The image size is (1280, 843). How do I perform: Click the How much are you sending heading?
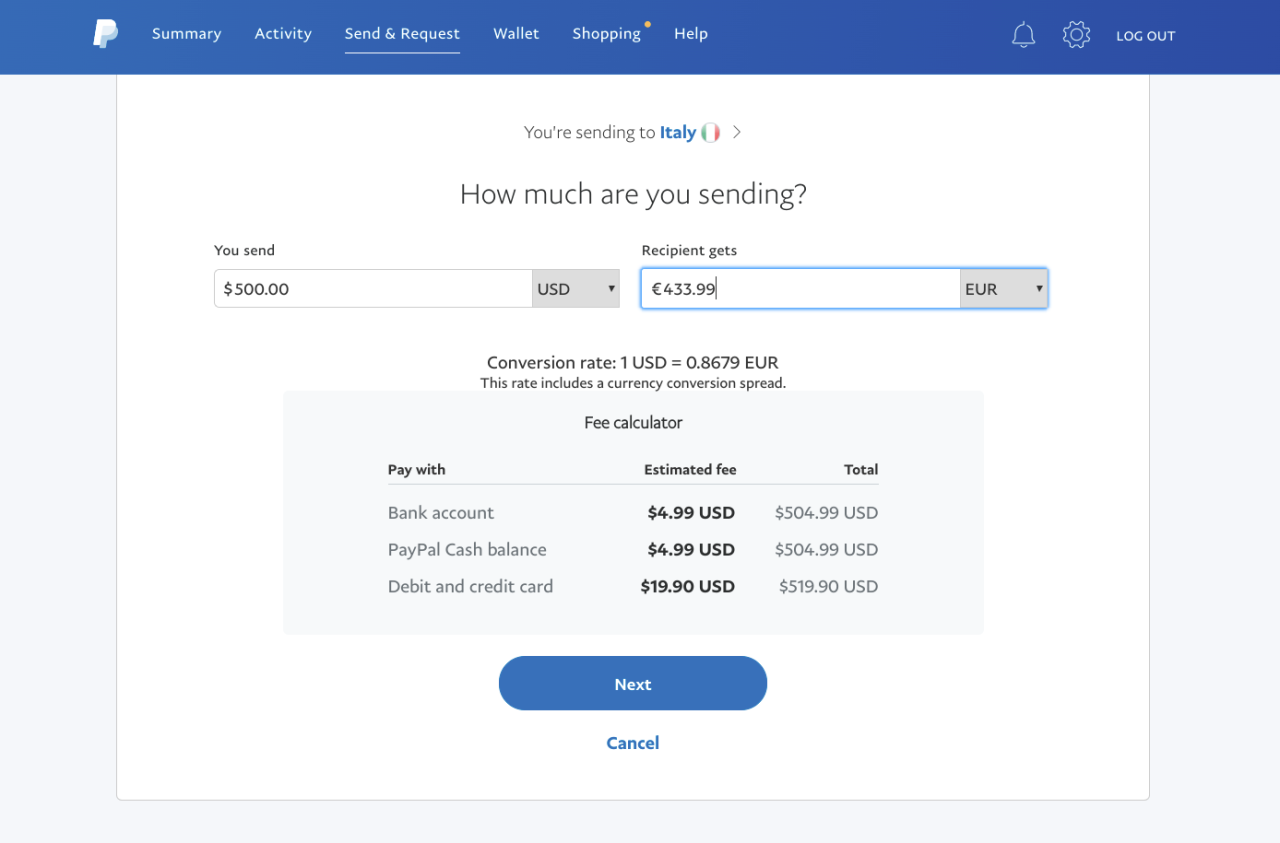coord(633,194)
